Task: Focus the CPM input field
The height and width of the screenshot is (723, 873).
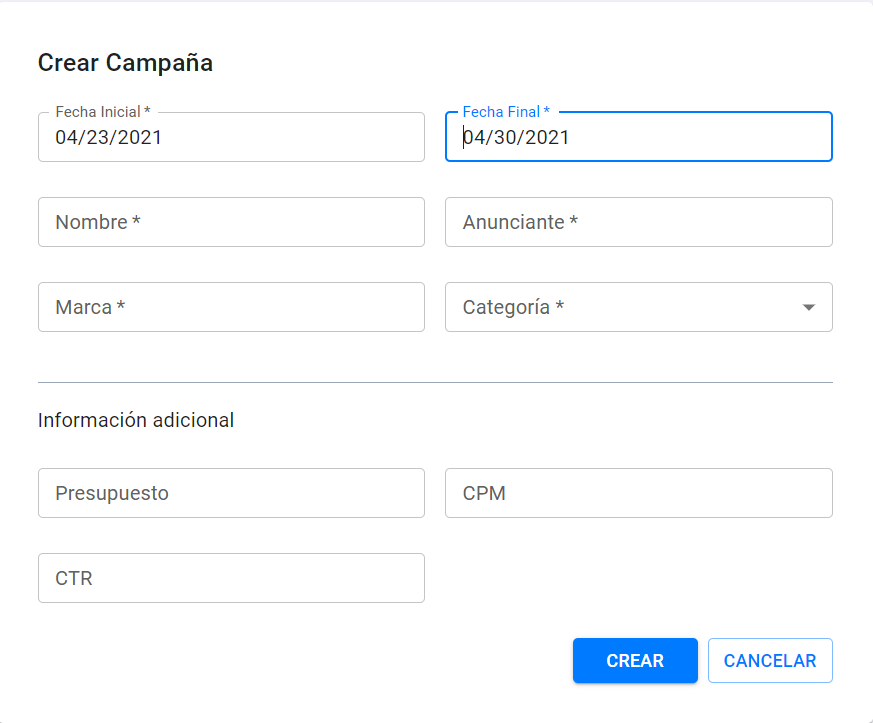Action: point(638,493)
